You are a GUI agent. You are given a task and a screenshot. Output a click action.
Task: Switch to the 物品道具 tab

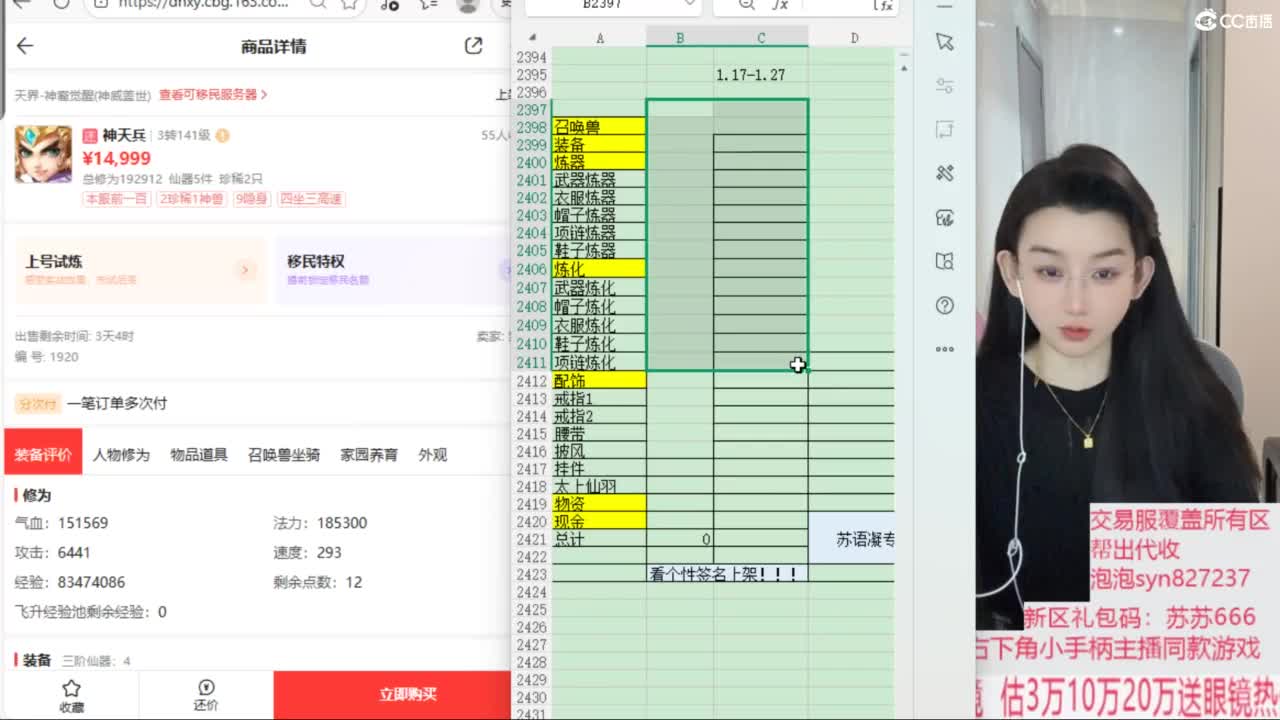199,455
